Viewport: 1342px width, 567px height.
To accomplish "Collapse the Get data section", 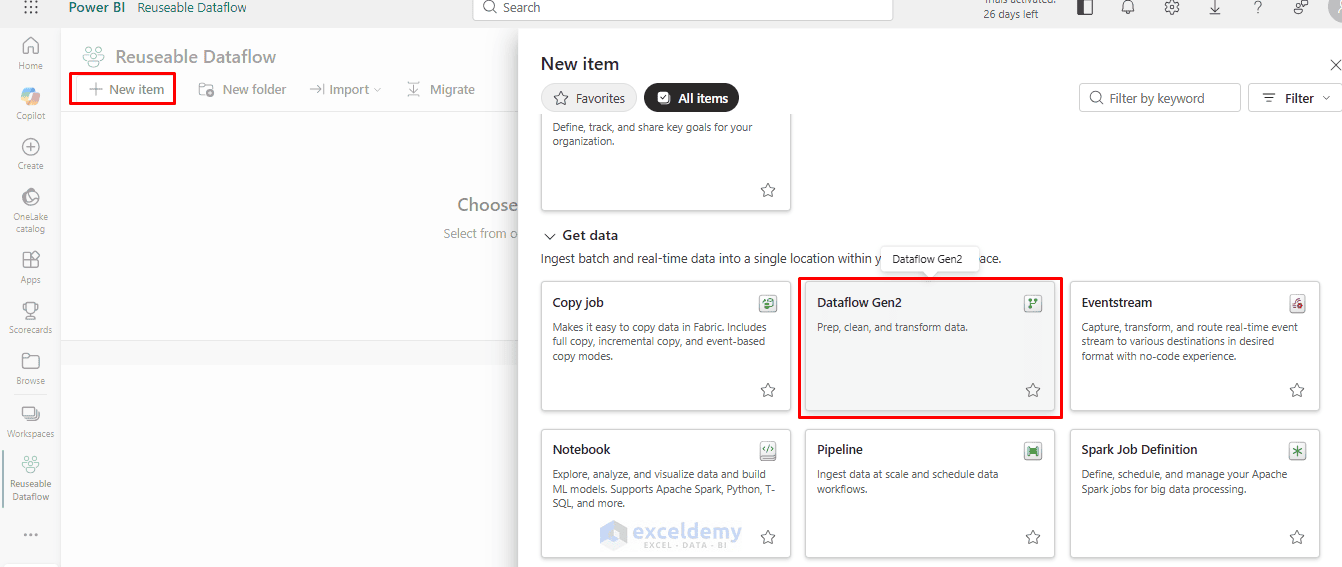I will (x=549, y=236).
